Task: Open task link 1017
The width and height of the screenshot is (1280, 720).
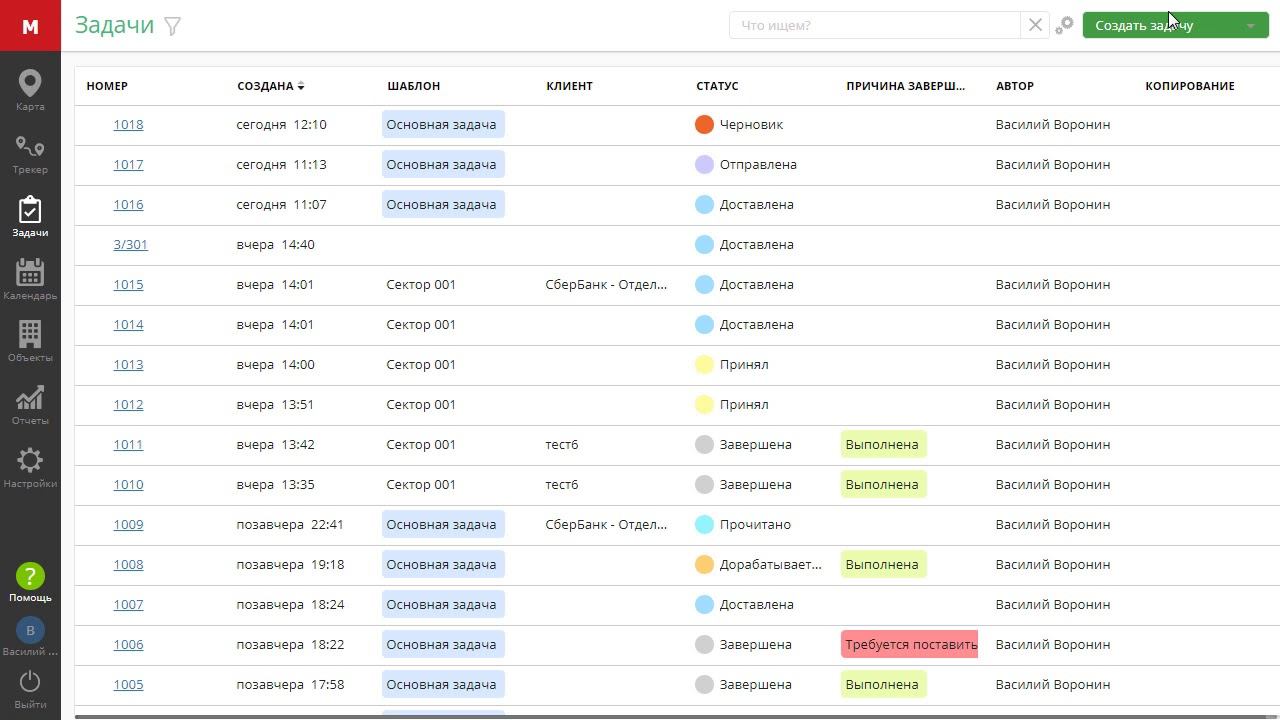Action: click(128, 165)
